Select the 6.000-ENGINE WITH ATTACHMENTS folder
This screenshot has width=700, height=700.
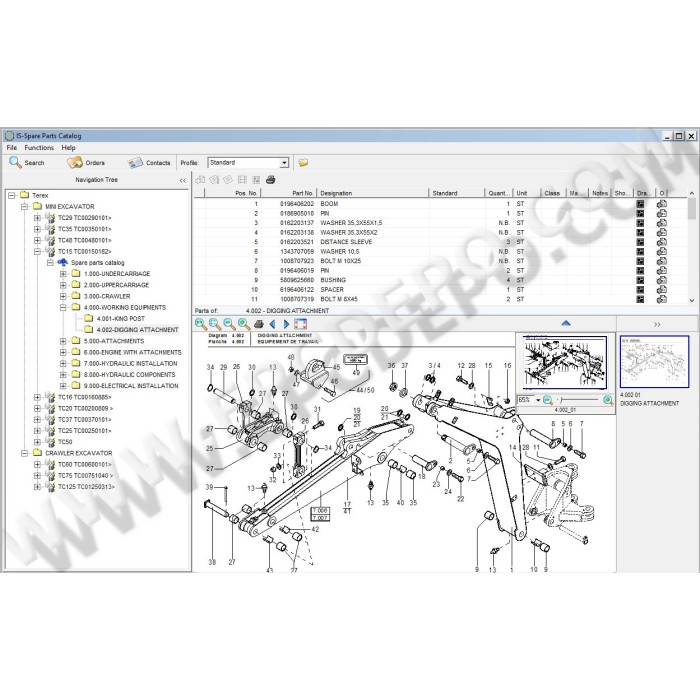(133, 352)
